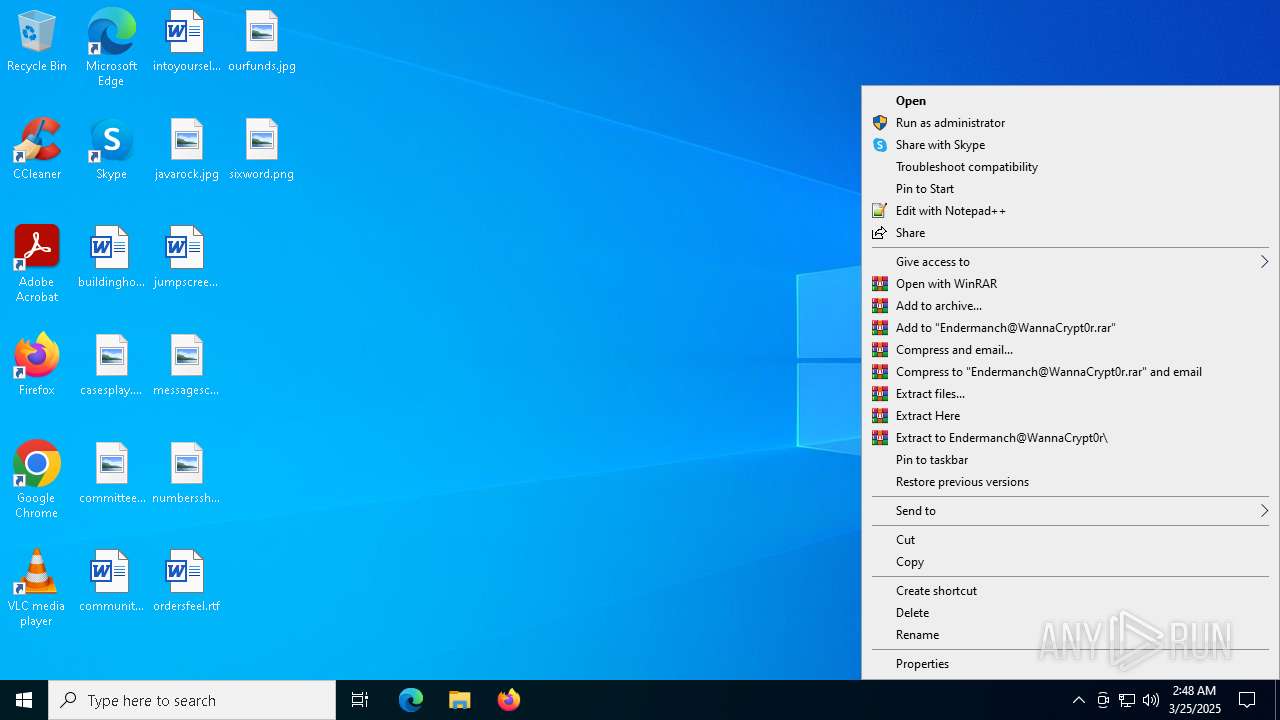1280x720 pixels.
Task: Open CCleaner desktop shortcut
Action: pyautogui.click(x=37, y=150)
